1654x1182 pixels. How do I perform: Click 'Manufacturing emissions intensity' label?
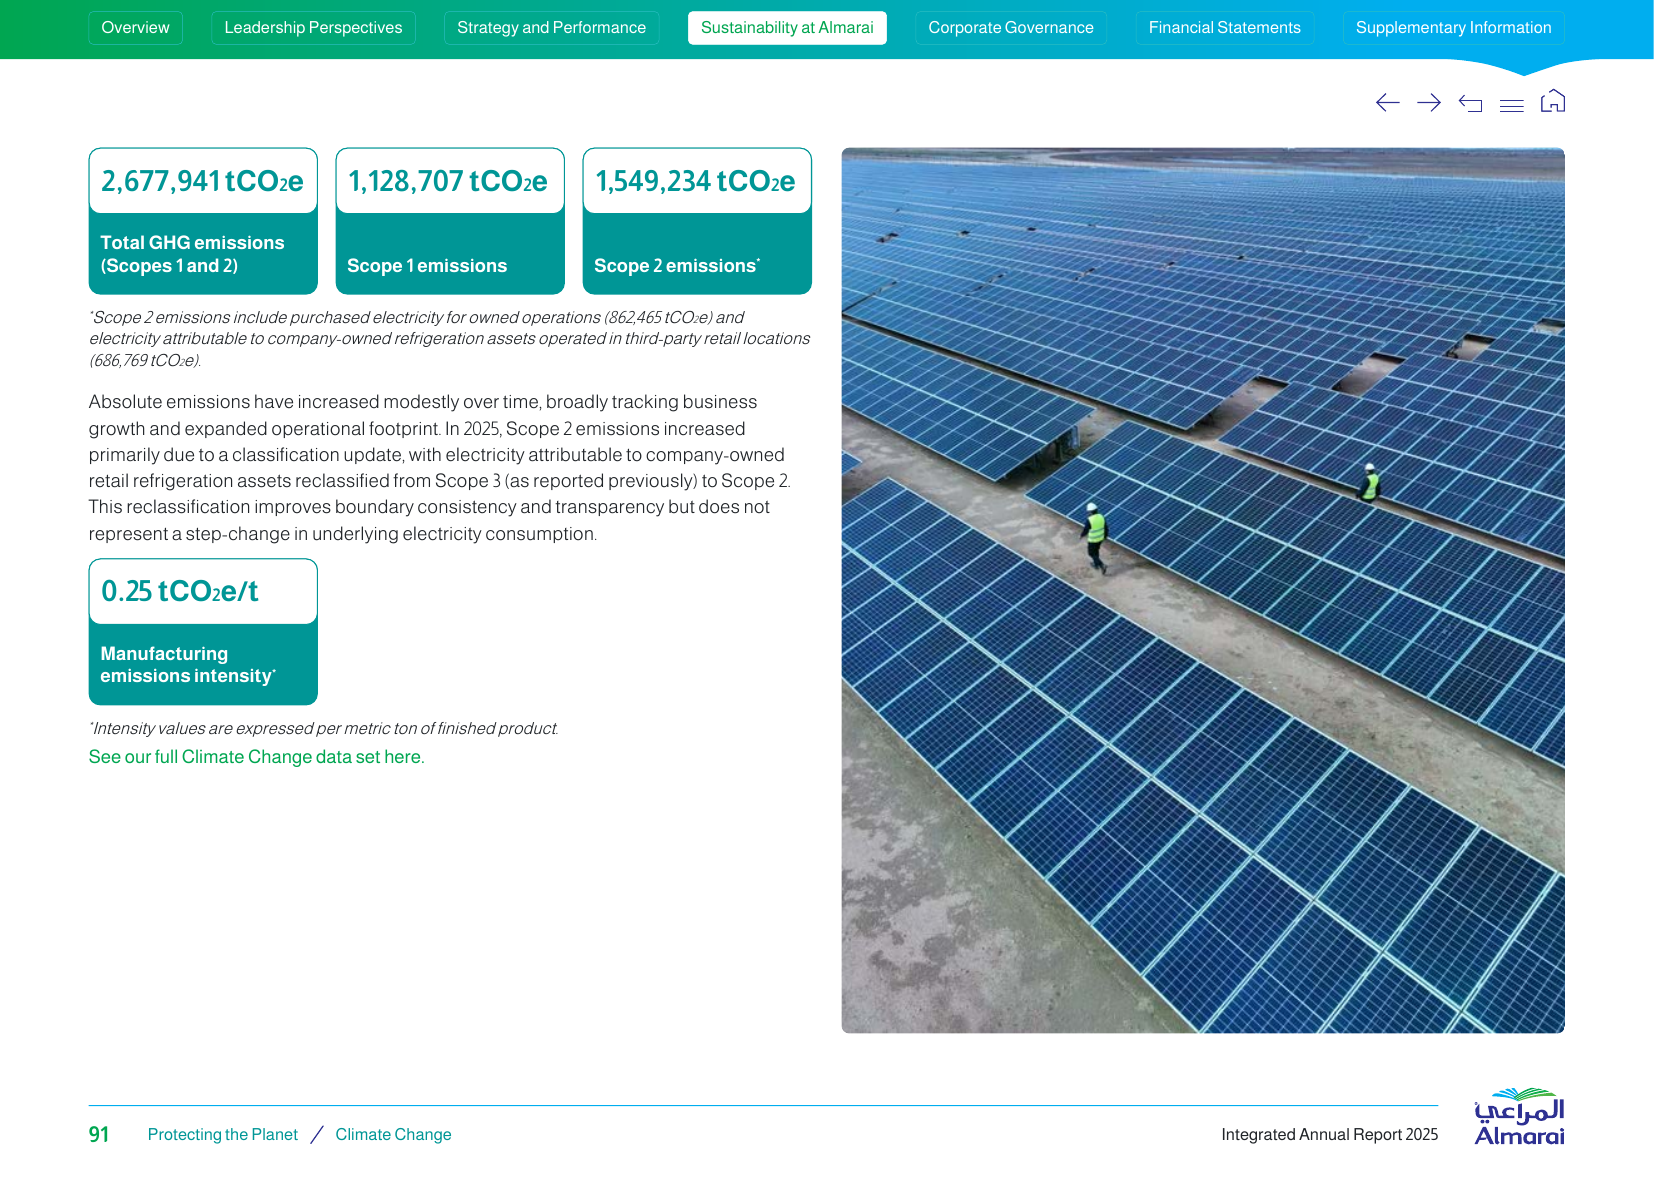[187, 665]
